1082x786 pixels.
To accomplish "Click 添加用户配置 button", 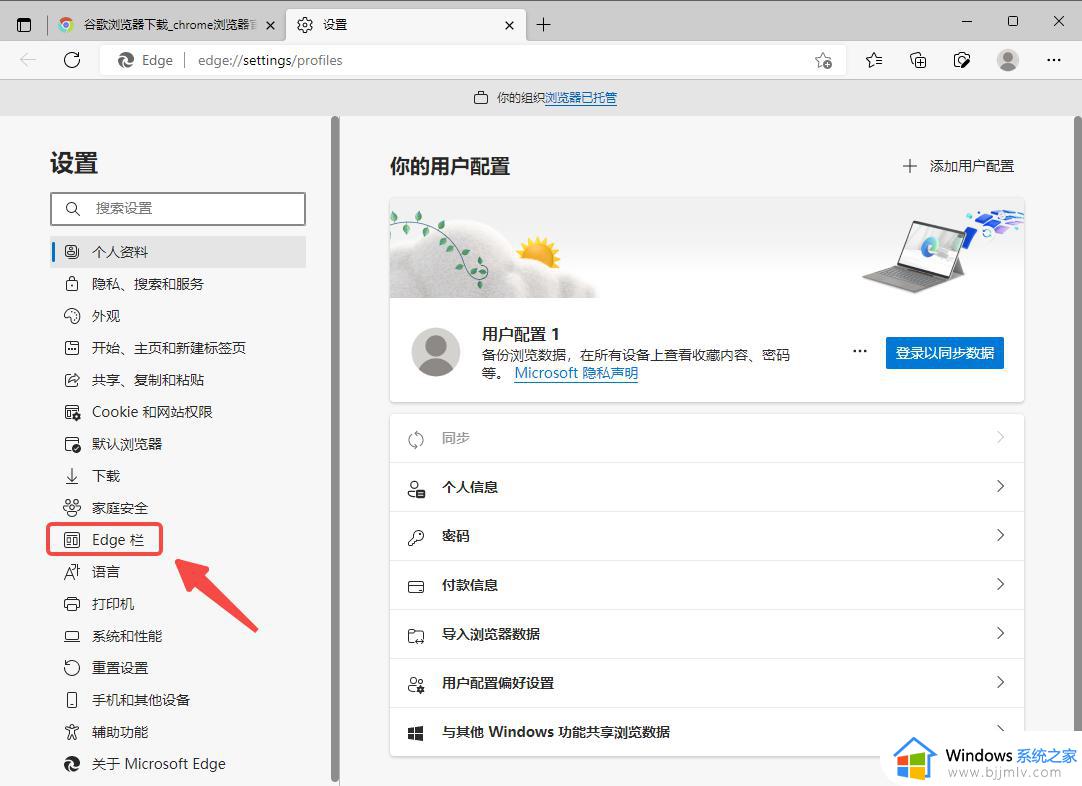I will (x=958, y=166).
